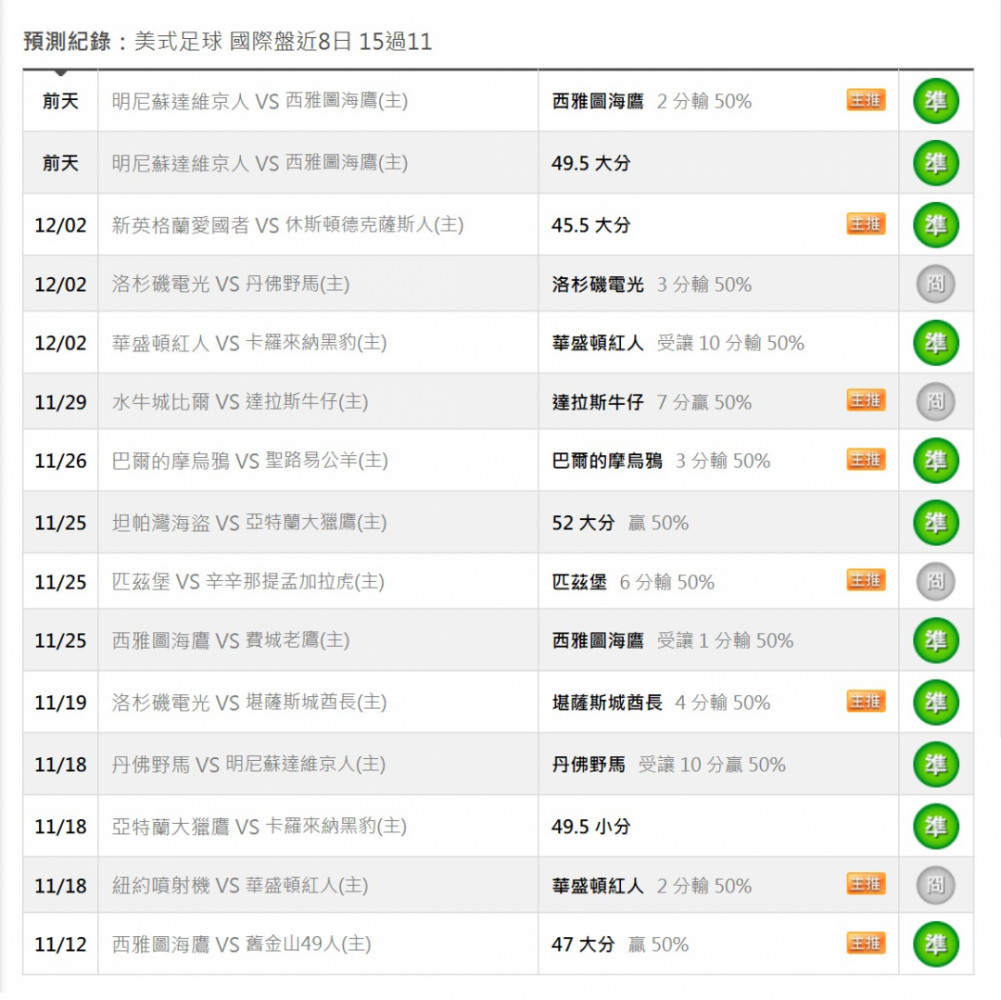Click the green 準 icon in the 堪薩斯城酋長 4分輸 row
Screen dimensions: 1001x1000
(x=935, y=702)
